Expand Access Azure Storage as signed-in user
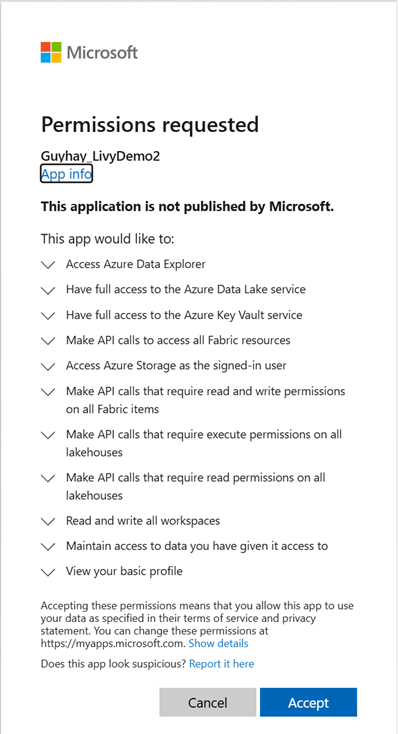Screen dimensions: 399x734 point(48,367)
